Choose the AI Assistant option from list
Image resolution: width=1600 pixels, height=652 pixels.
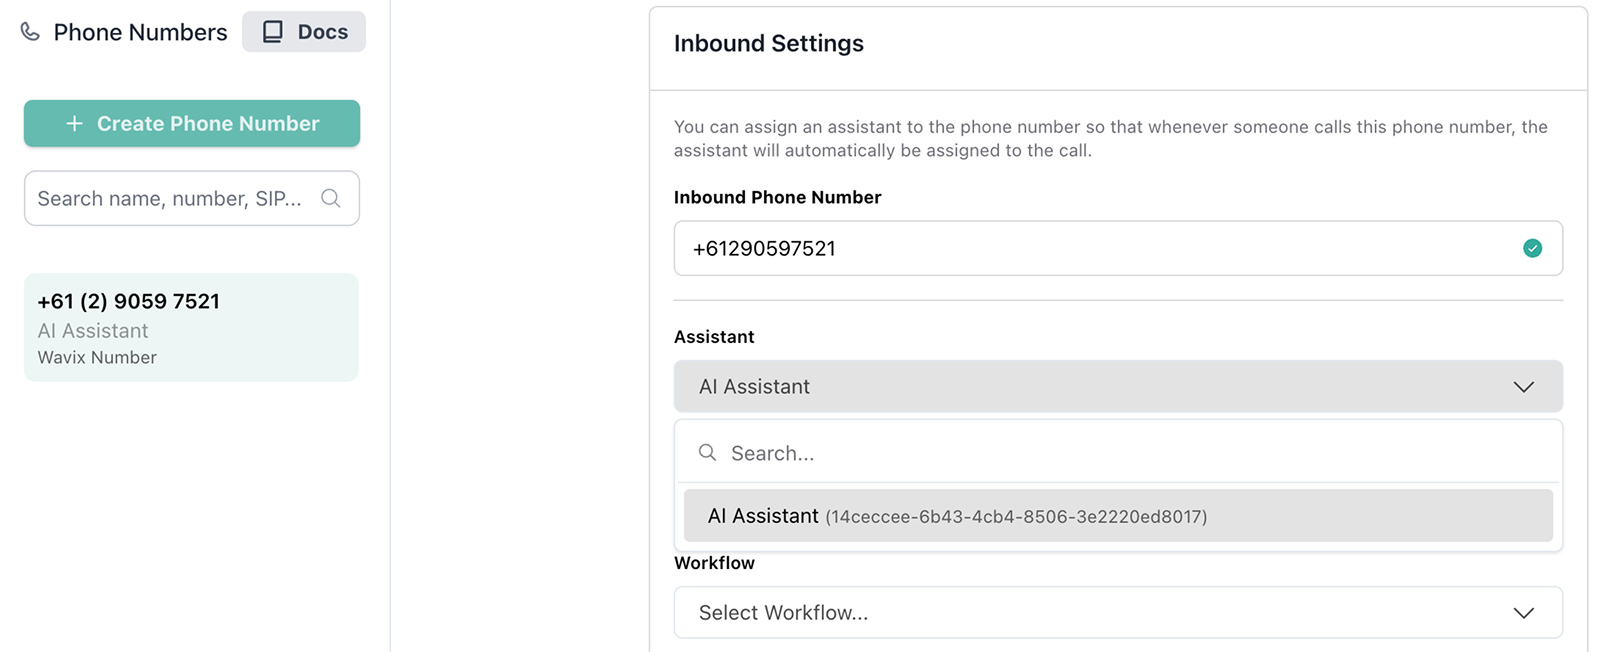763,516
